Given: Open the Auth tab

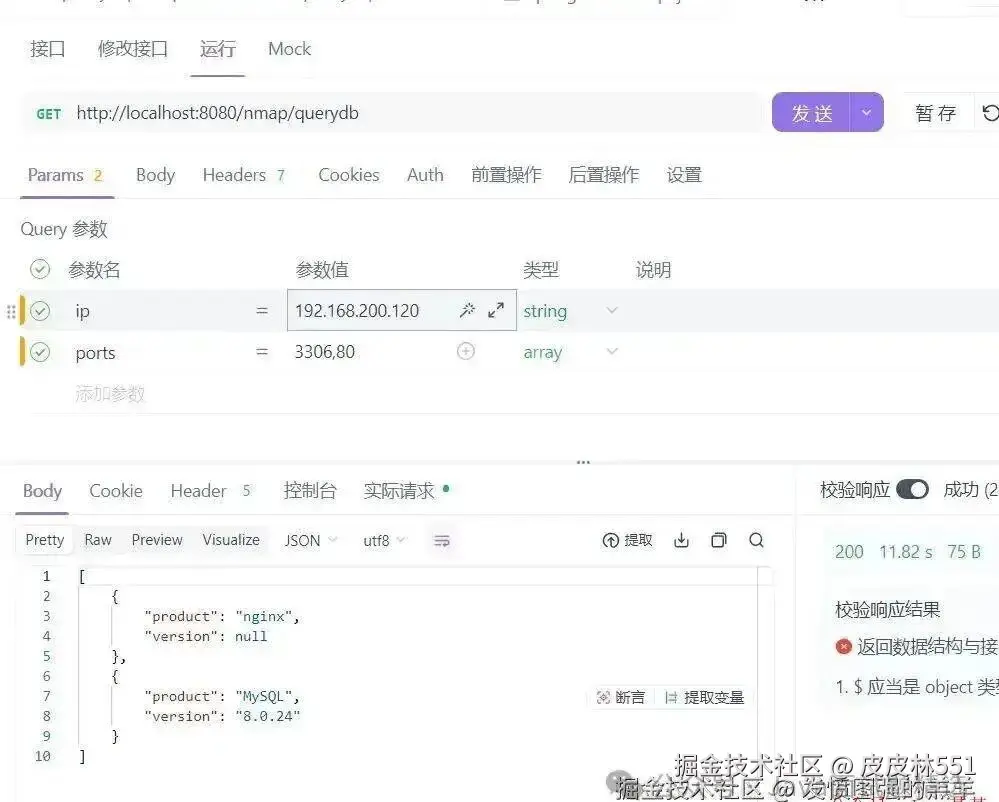Looking at the screenshot, I should pos(425,175).
